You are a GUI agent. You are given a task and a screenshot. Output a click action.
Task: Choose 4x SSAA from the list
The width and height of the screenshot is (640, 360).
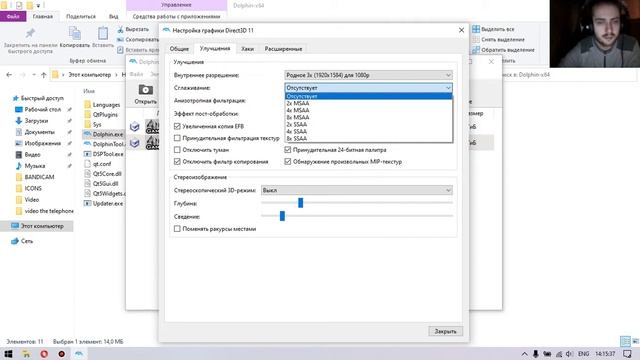tap(369, 131)
